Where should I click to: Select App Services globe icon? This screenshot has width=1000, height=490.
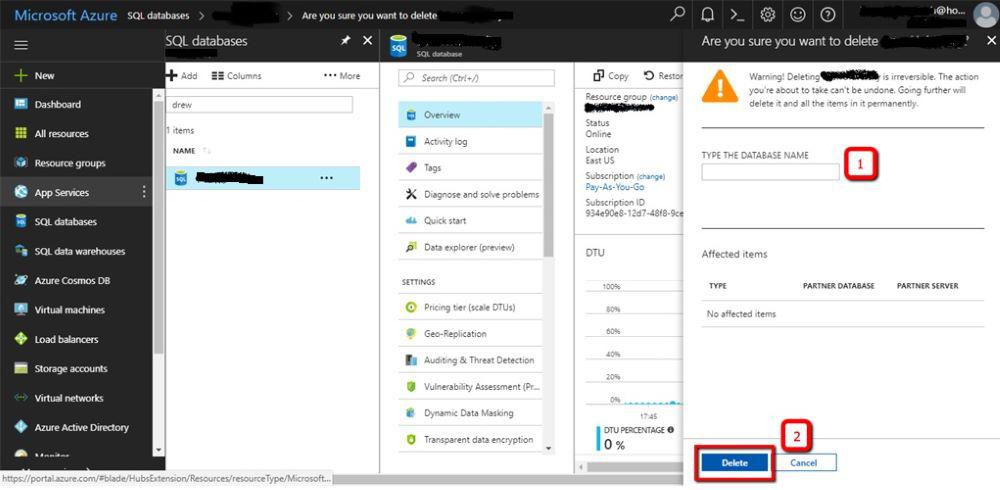(x=21, y=192)
